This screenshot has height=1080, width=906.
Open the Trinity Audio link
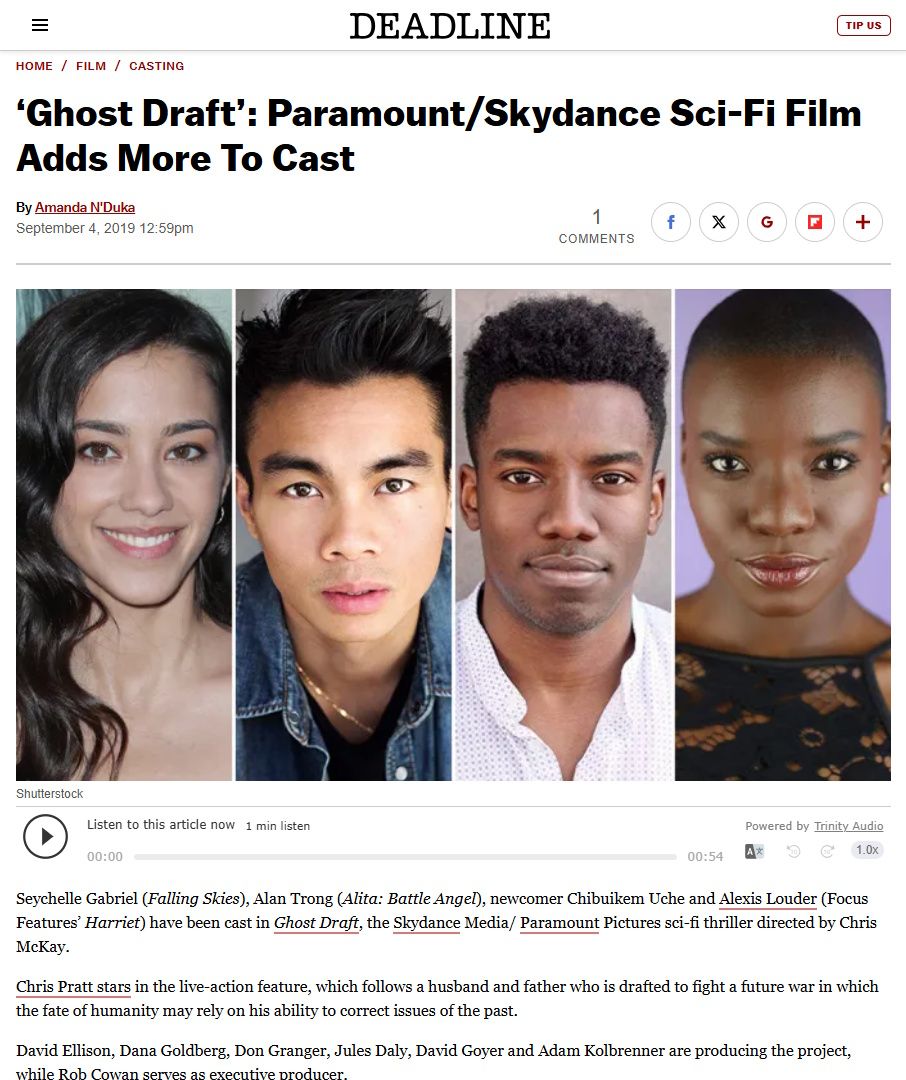click(848, 826)
